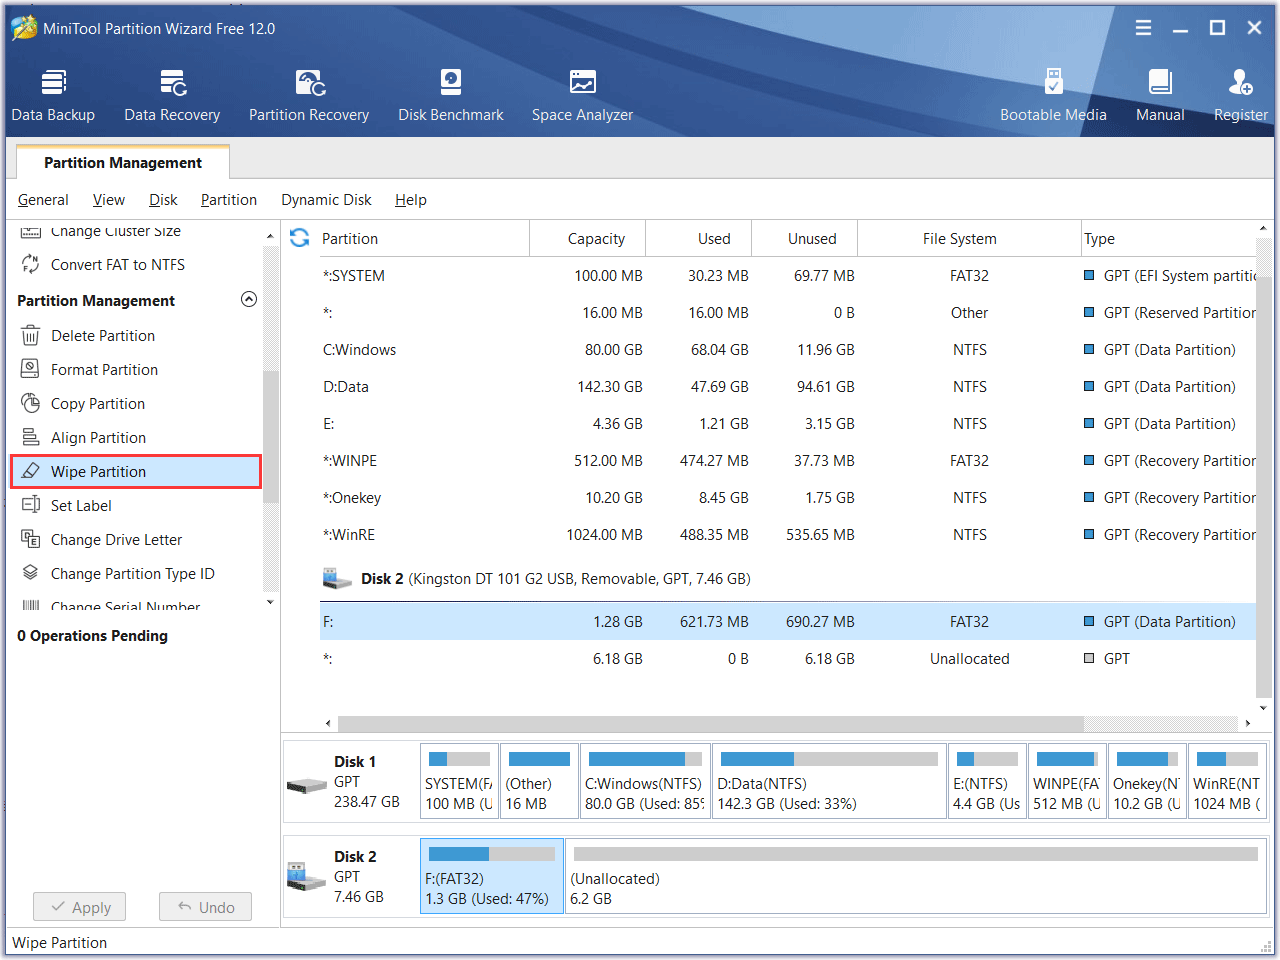Open the View menu
This screenshot has height=960, width=1280.
pyautogui.click(x=109, y=200)
